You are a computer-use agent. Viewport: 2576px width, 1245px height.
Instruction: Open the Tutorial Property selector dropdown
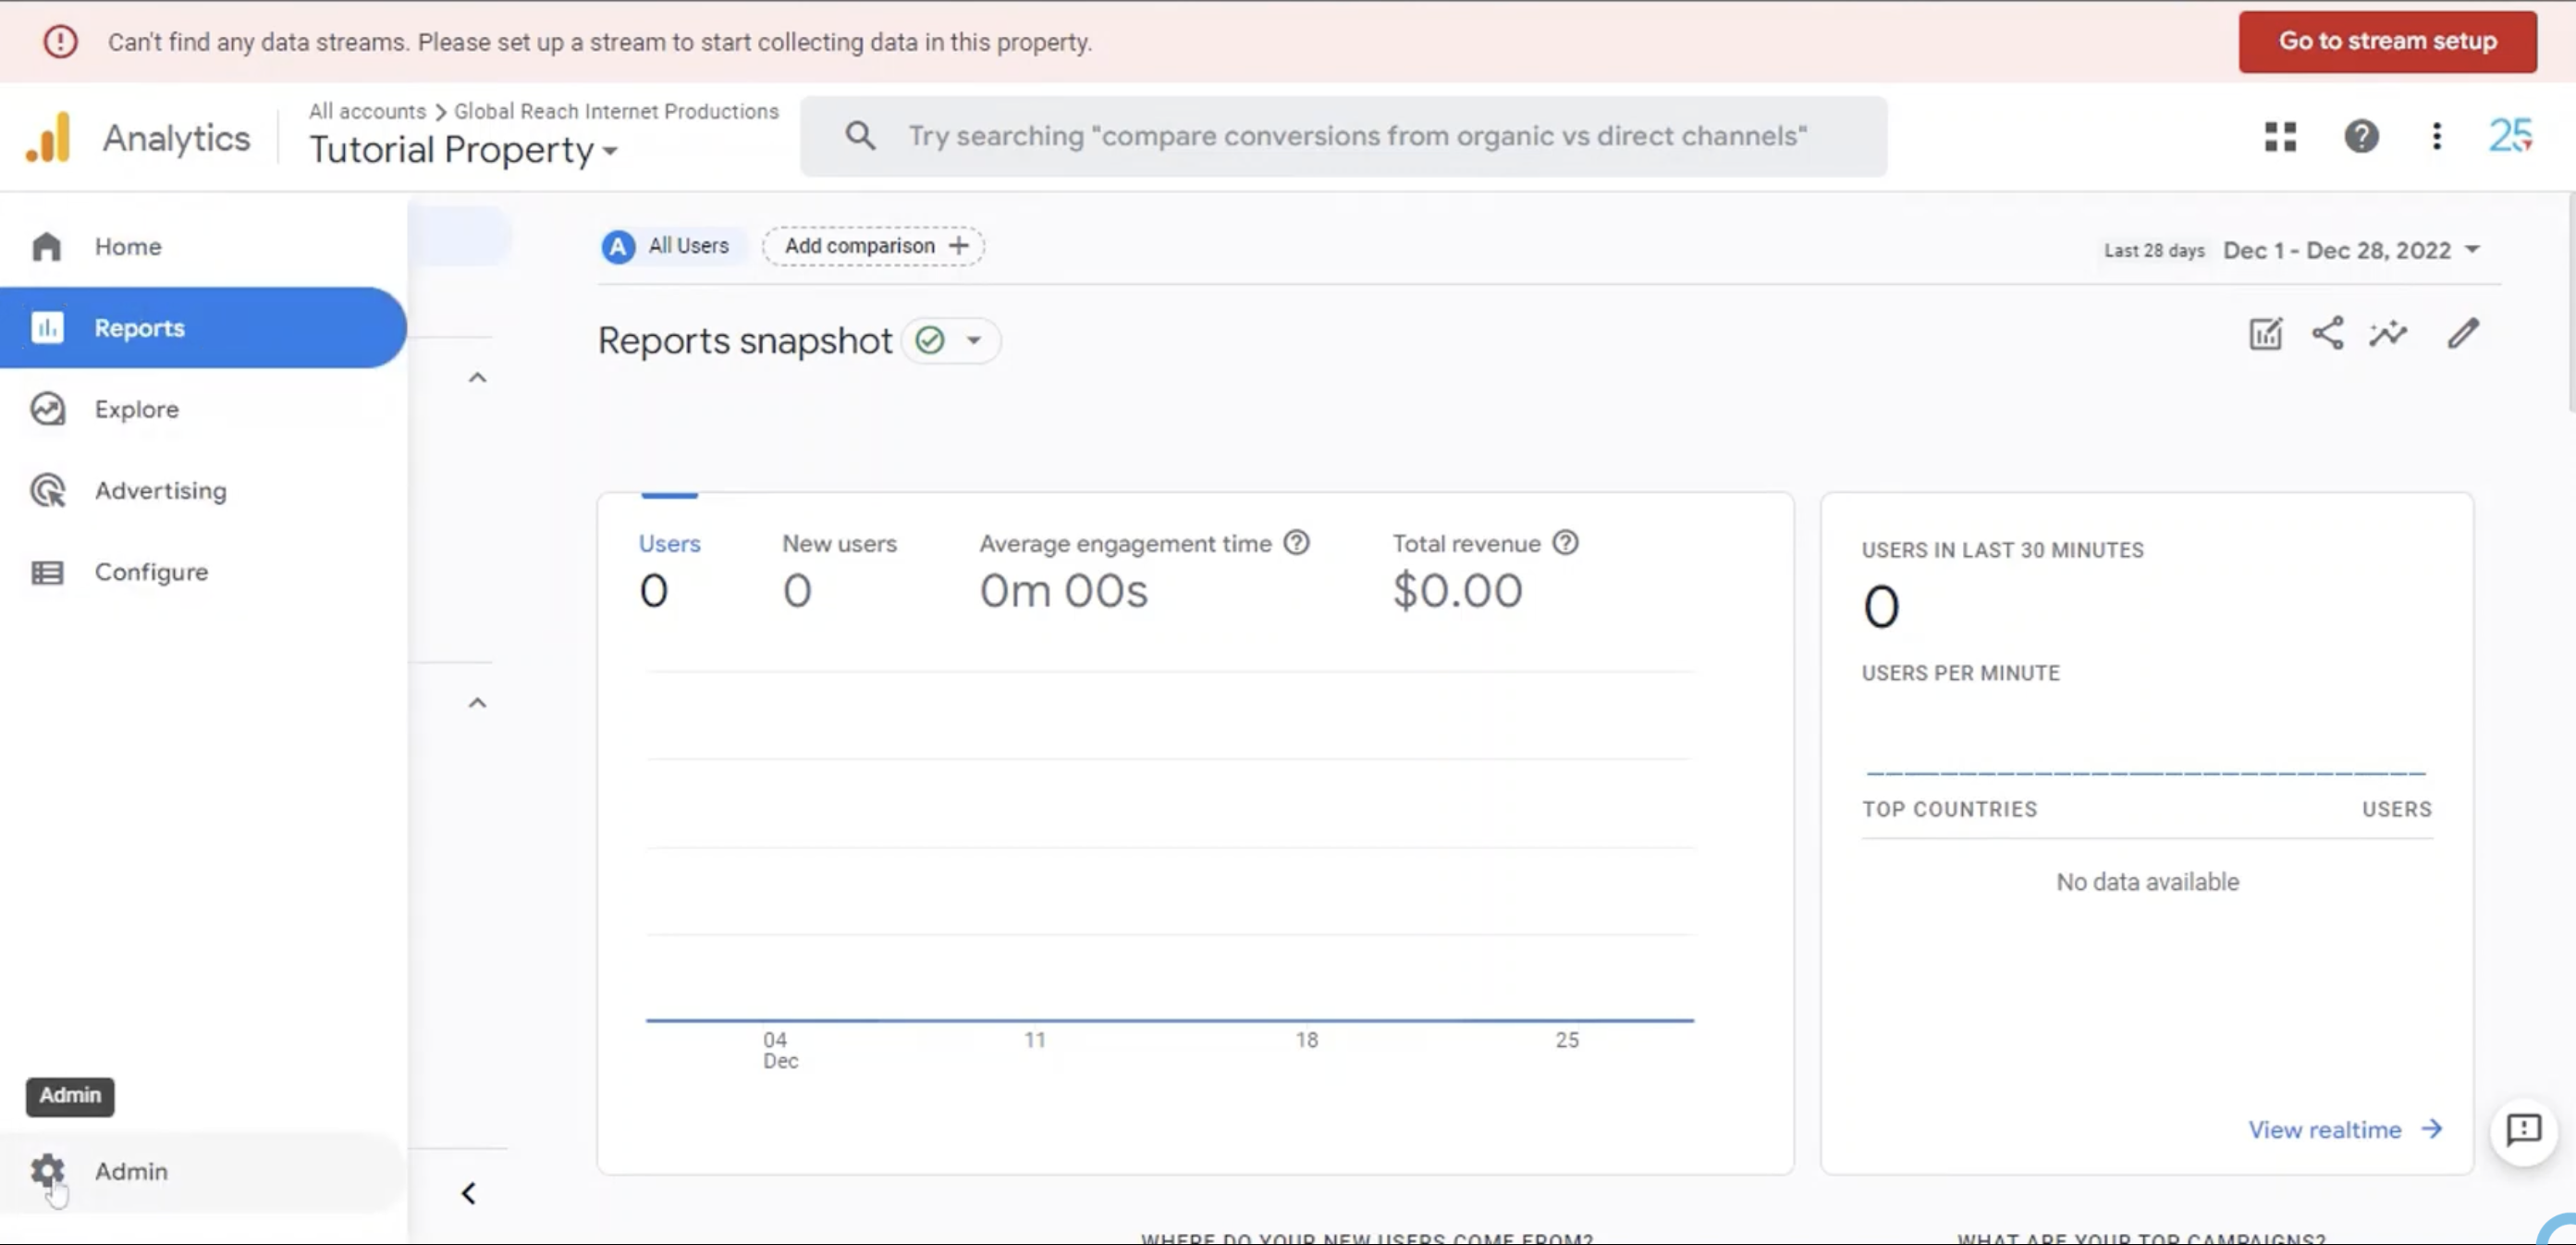click(462, 150)
